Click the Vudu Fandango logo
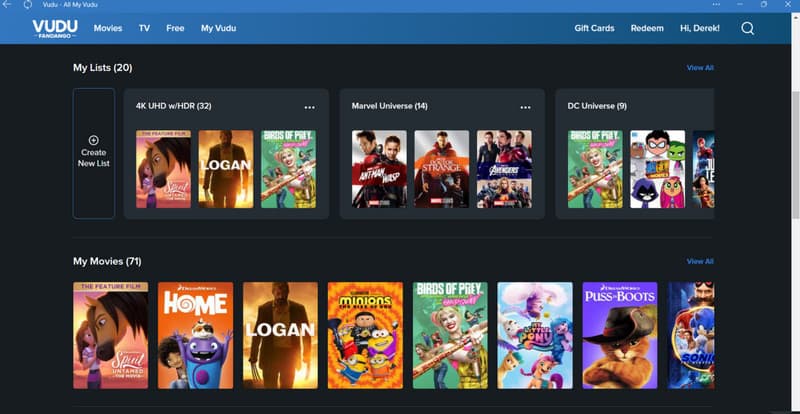Viewport: 800px width, 414px height. [55, 29]
